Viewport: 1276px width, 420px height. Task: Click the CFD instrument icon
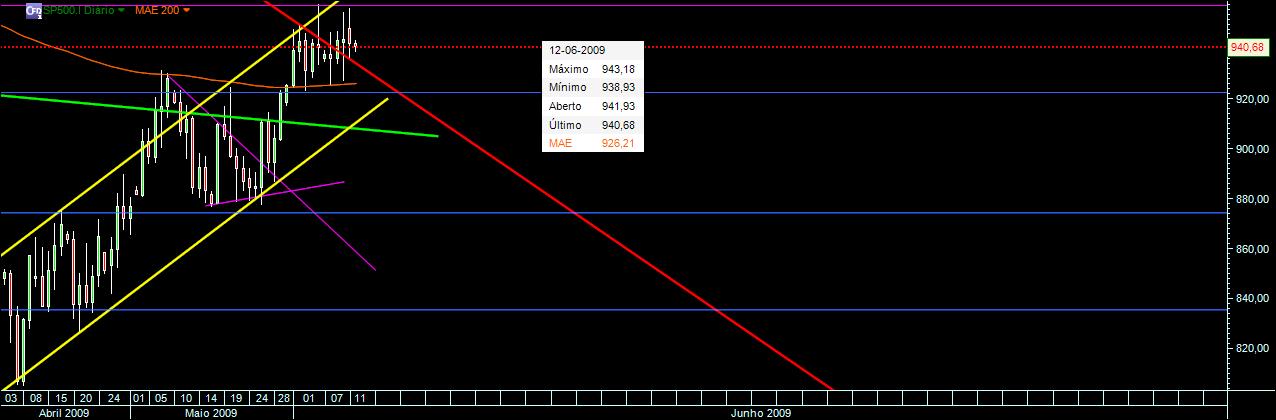click(x=33, y=9)
